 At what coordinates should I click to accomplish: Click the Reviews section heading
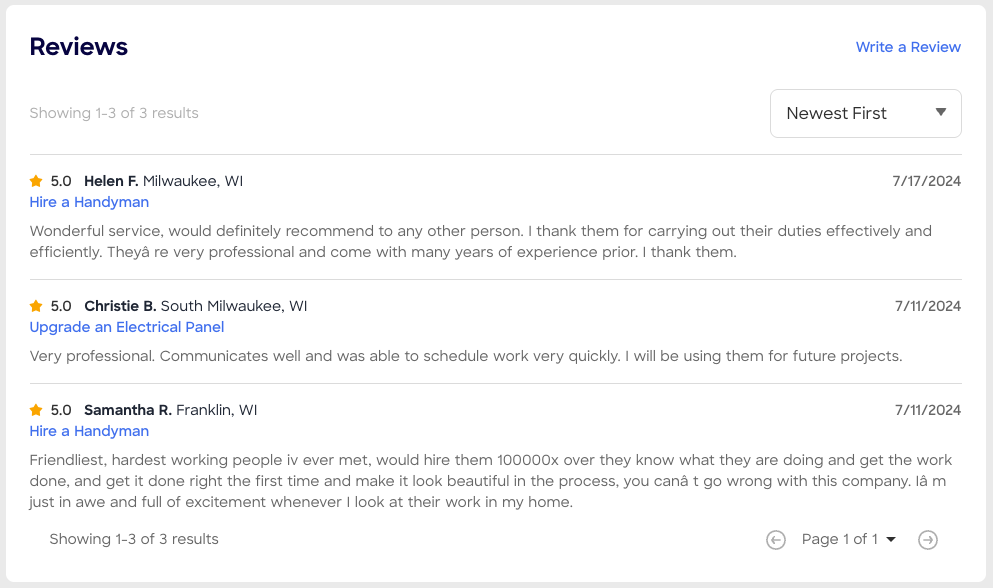point(79,46)
